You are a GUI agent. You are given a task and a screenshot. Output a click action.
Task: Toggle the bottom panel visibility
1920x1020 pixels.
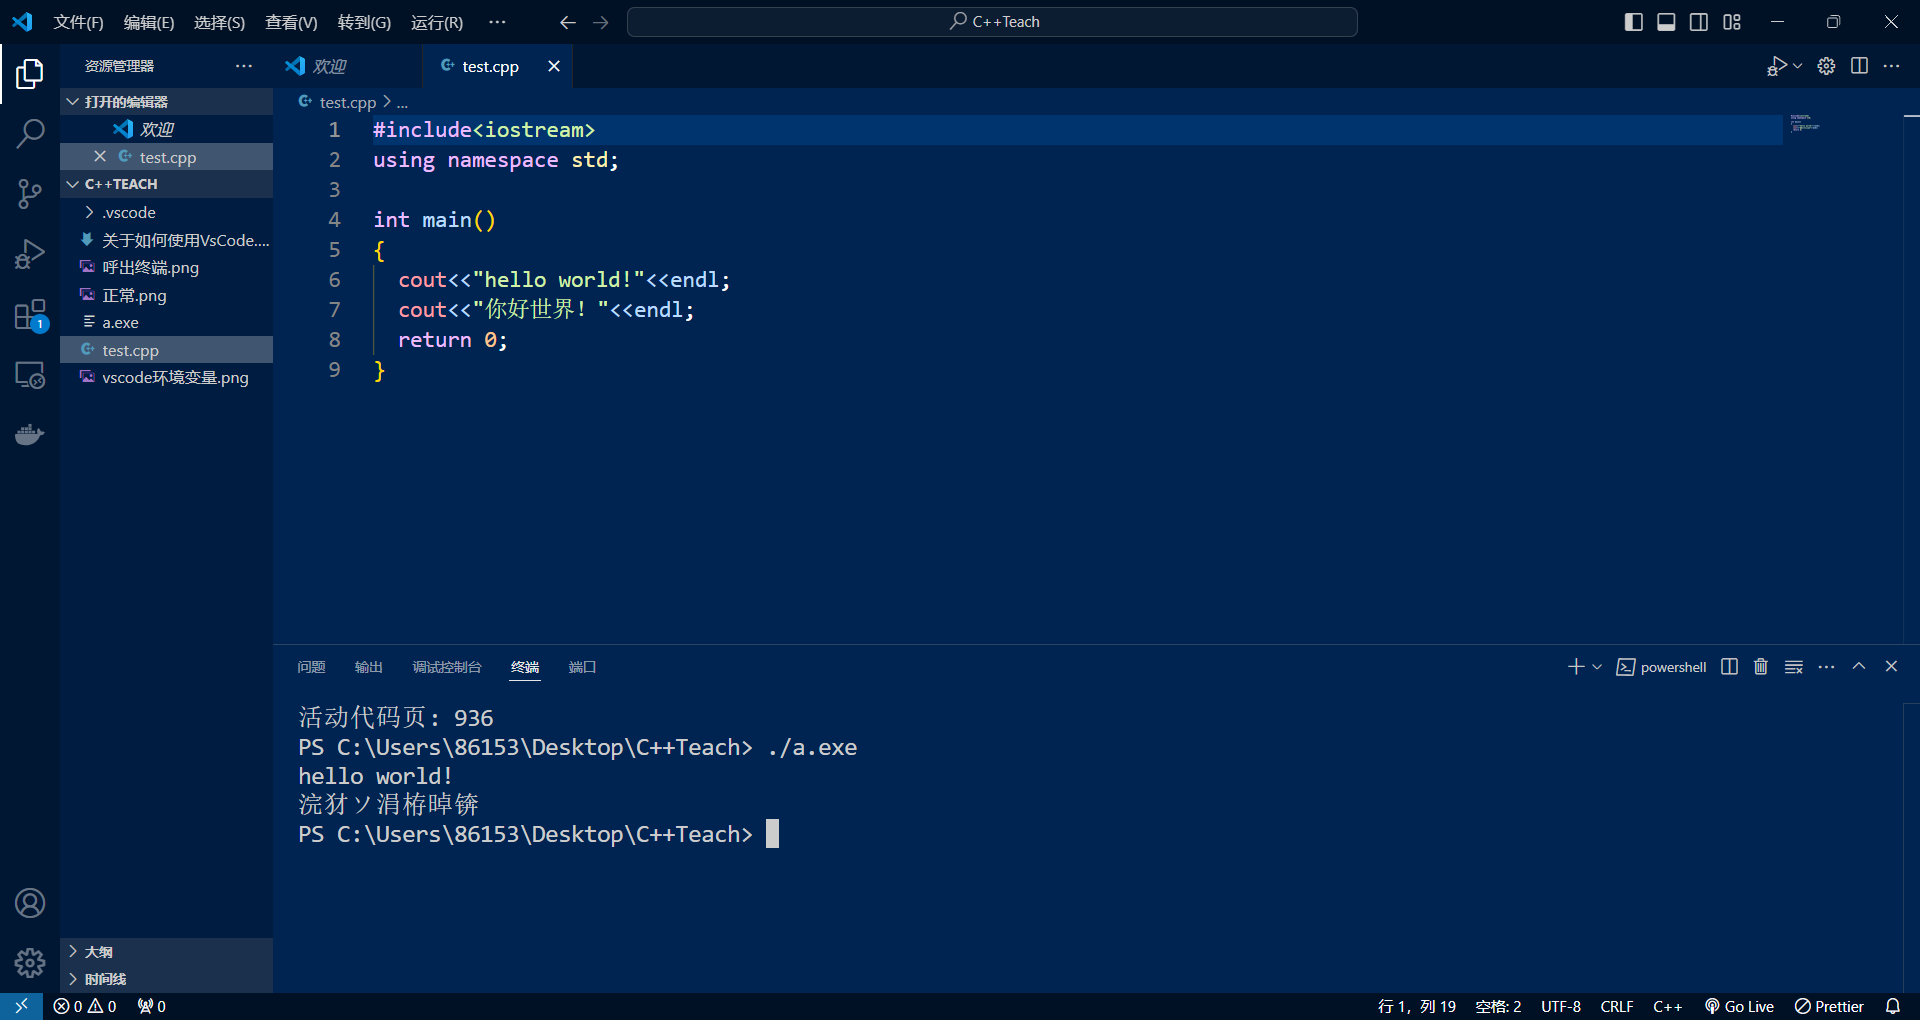click(1666, 22)
